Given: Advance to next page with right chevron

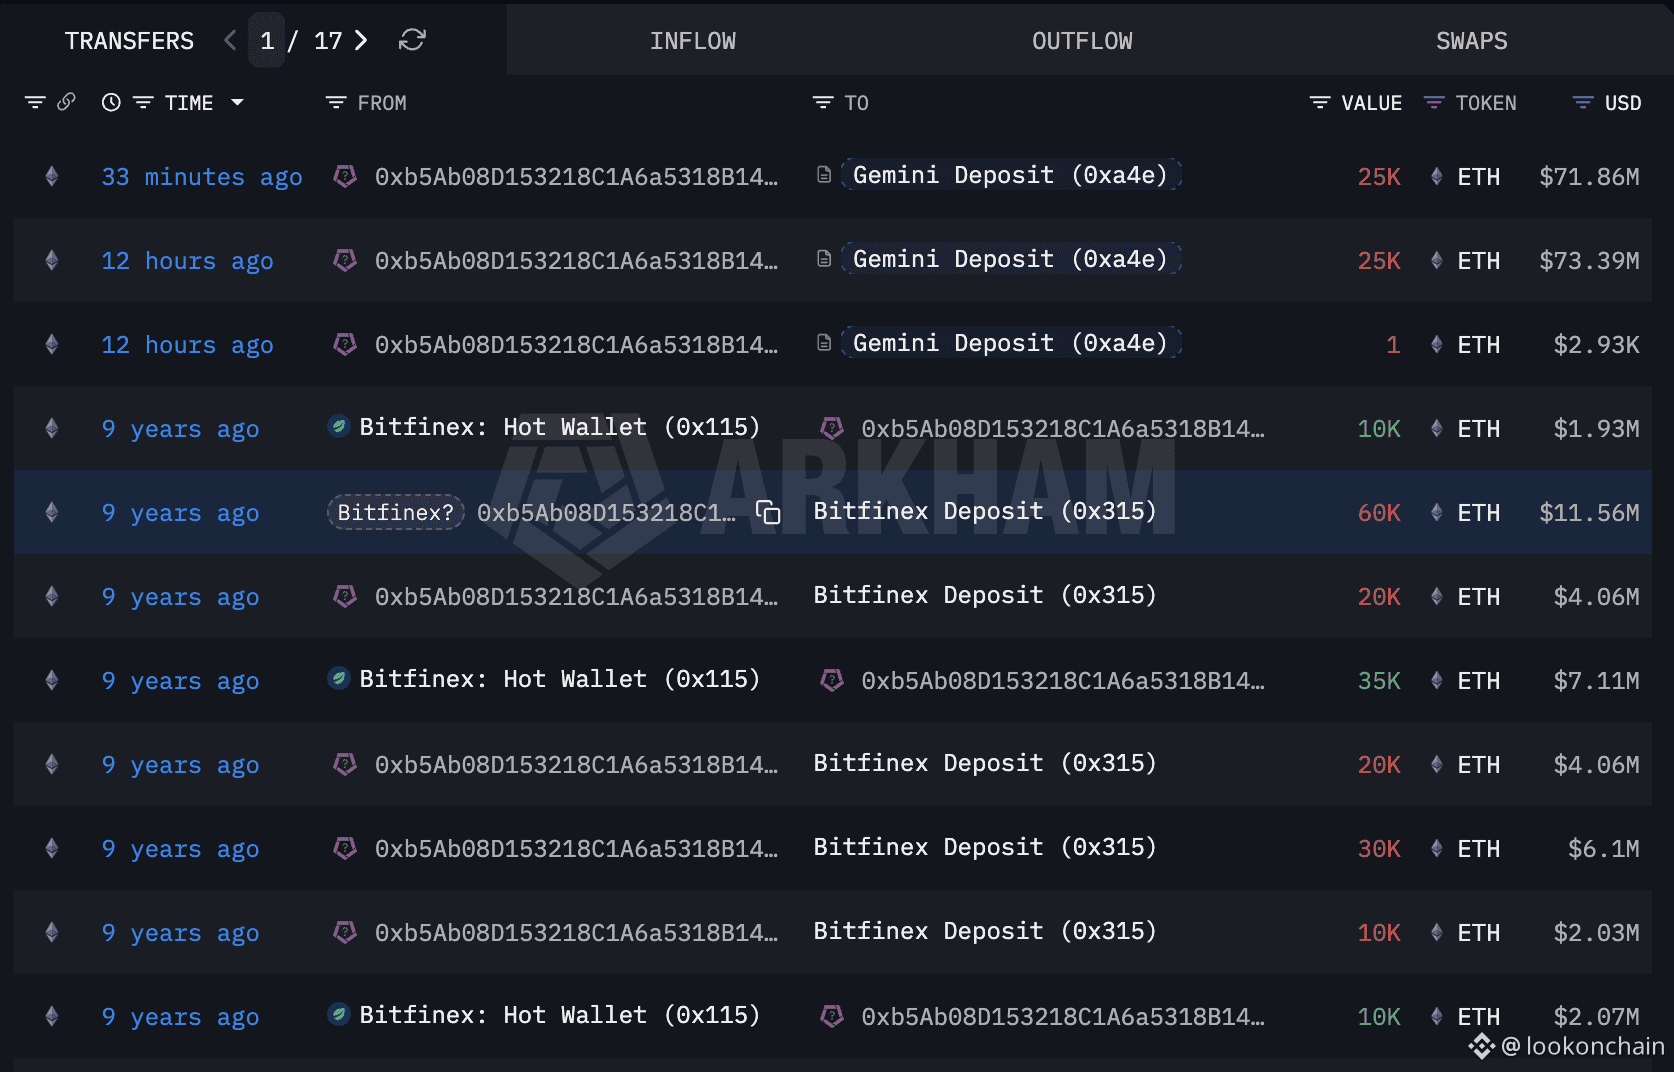Looking at the screenshot, I should (360, 40).
